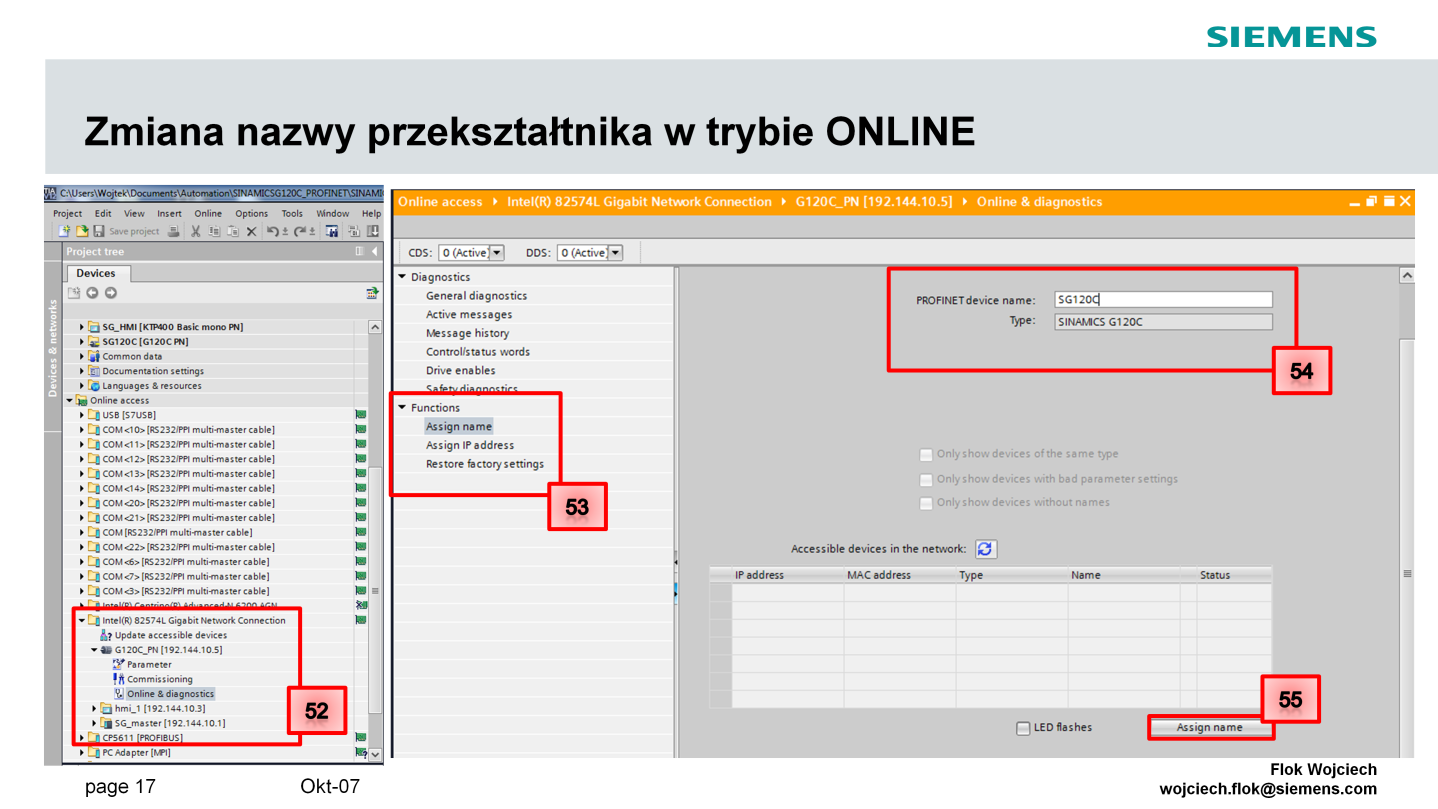Open the DDS dropdown

click(615, 253)
